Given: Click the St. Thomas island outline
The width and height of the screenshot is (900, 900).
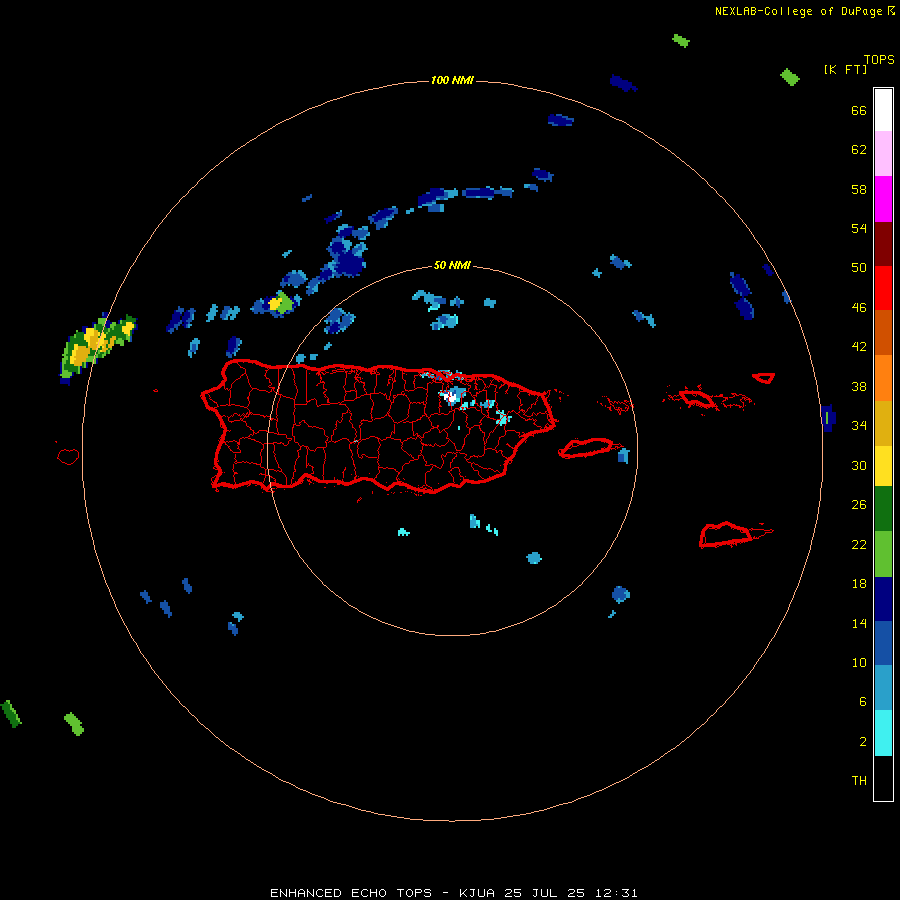Looking at the screenshot, I should click(697, 398).
